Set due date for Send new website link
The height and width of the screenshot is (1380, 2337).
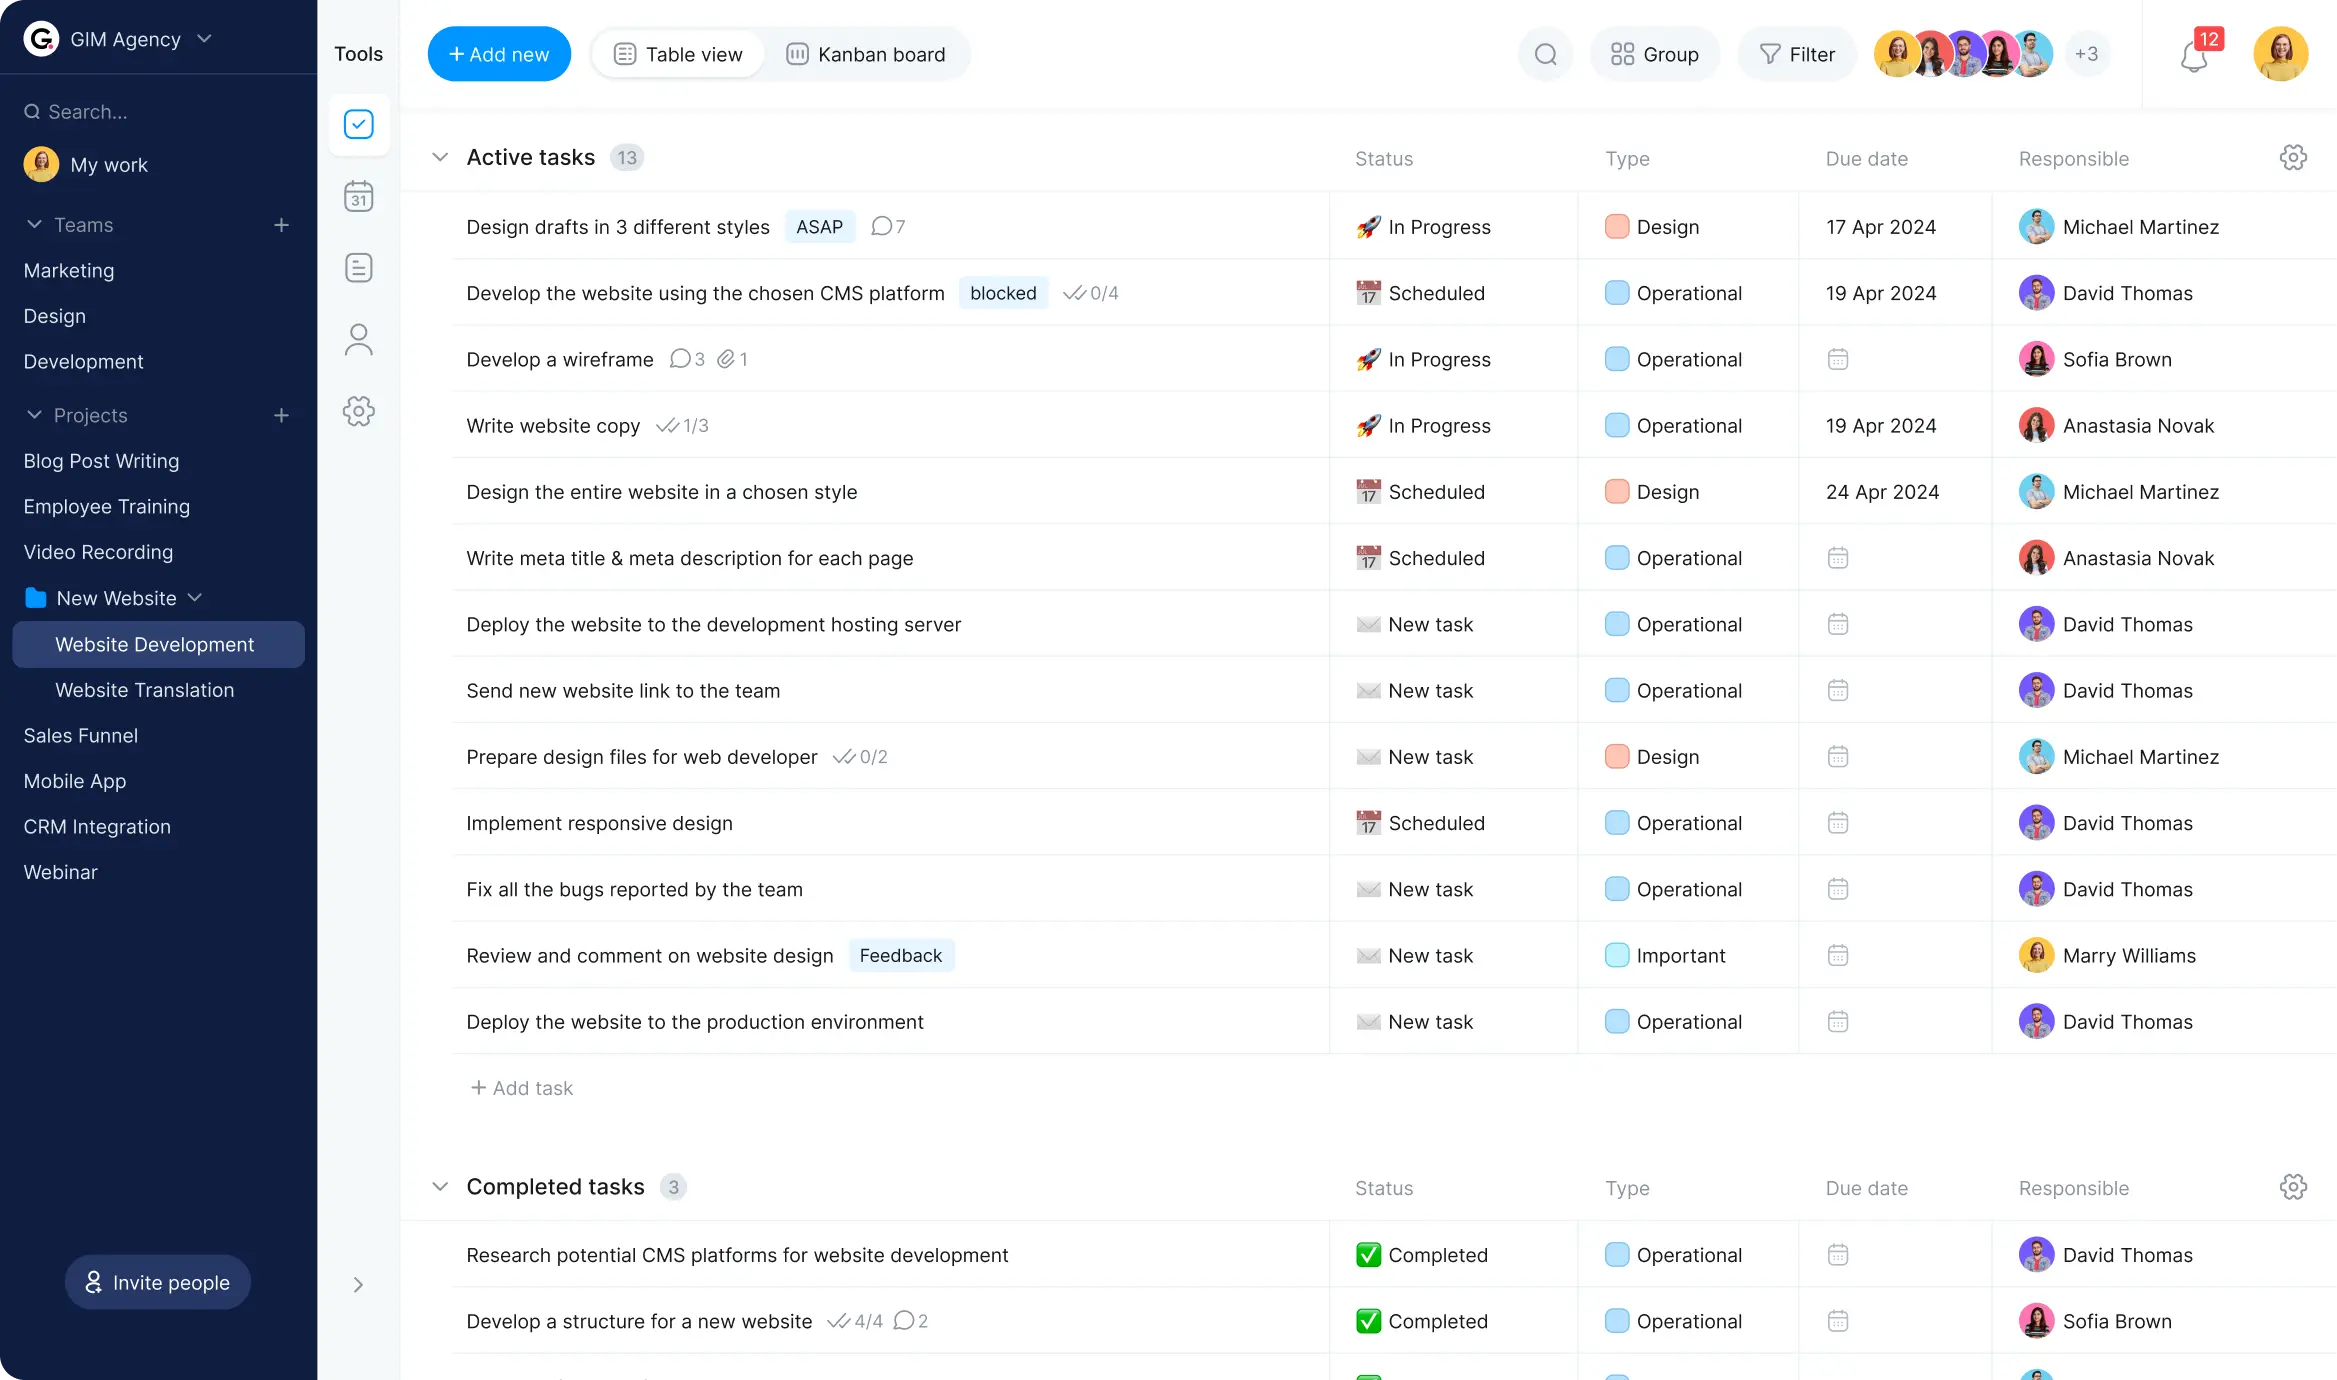1837,690
